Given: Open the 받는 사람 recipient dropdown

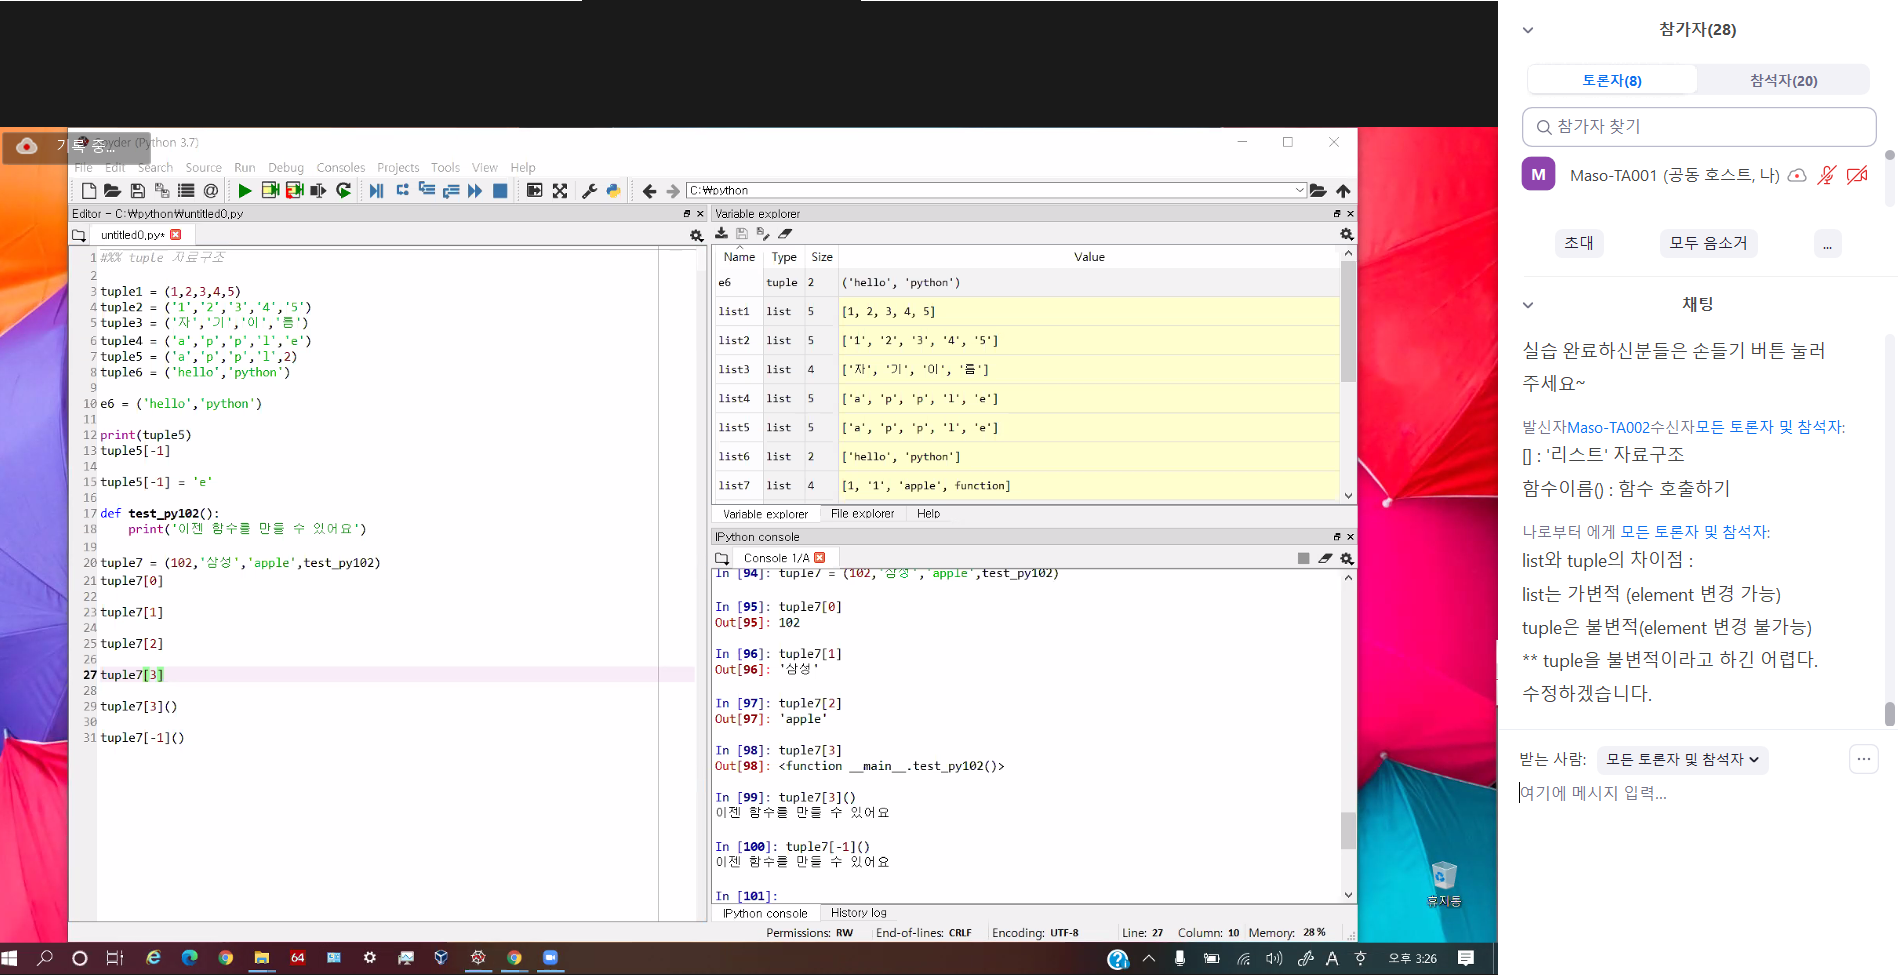Looking at the screenshot, I should coord(1682,760).
